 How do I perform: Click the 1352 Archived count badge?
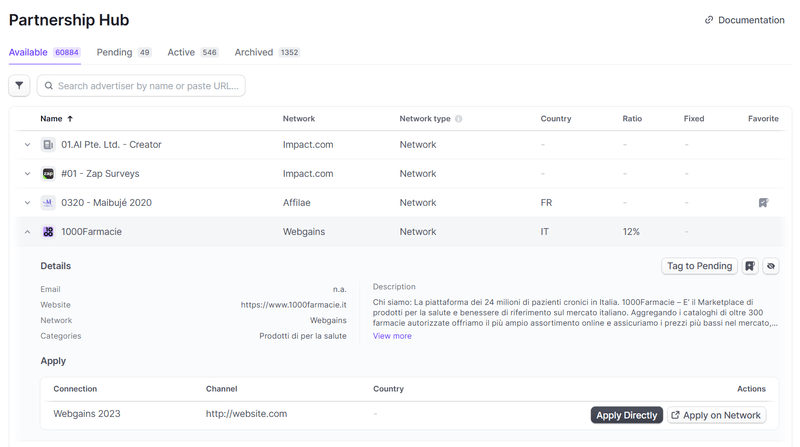pos(289,52)
